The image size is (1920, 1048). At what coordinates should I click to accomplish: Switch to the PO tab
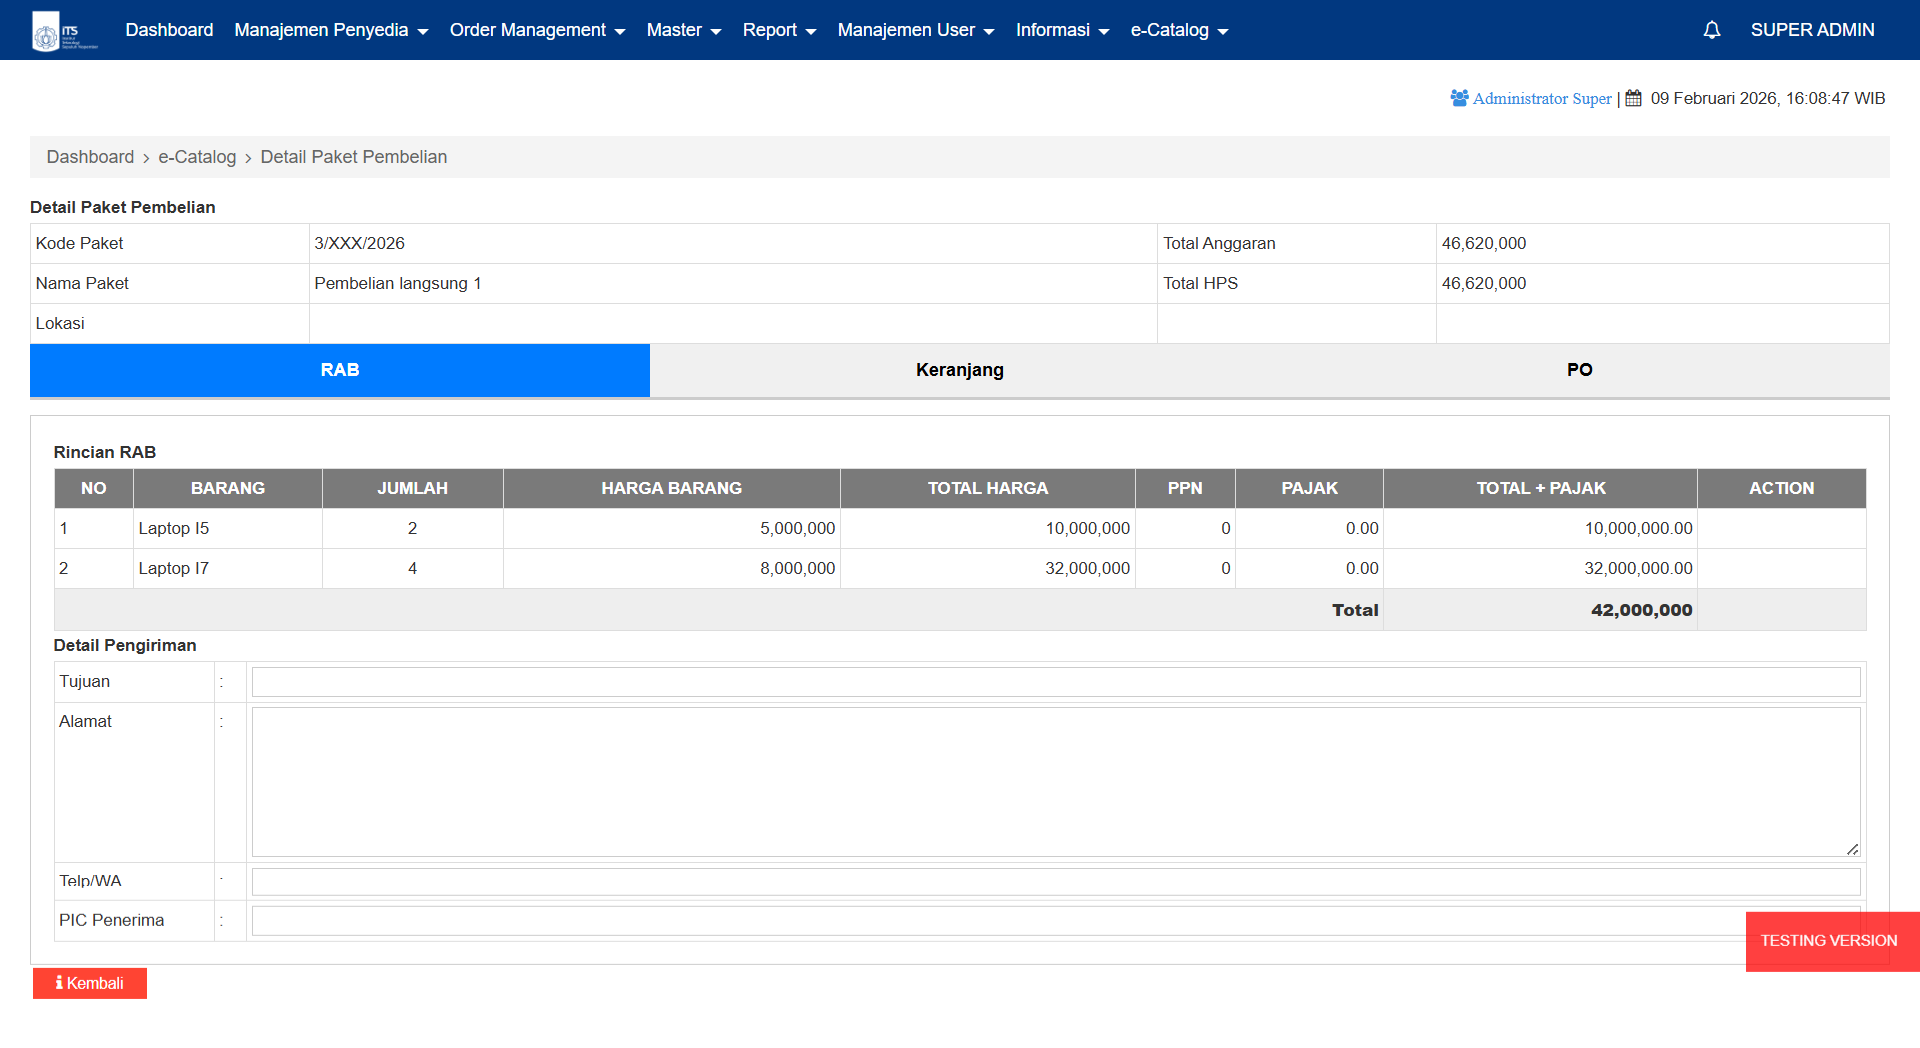coord(1579,370)
